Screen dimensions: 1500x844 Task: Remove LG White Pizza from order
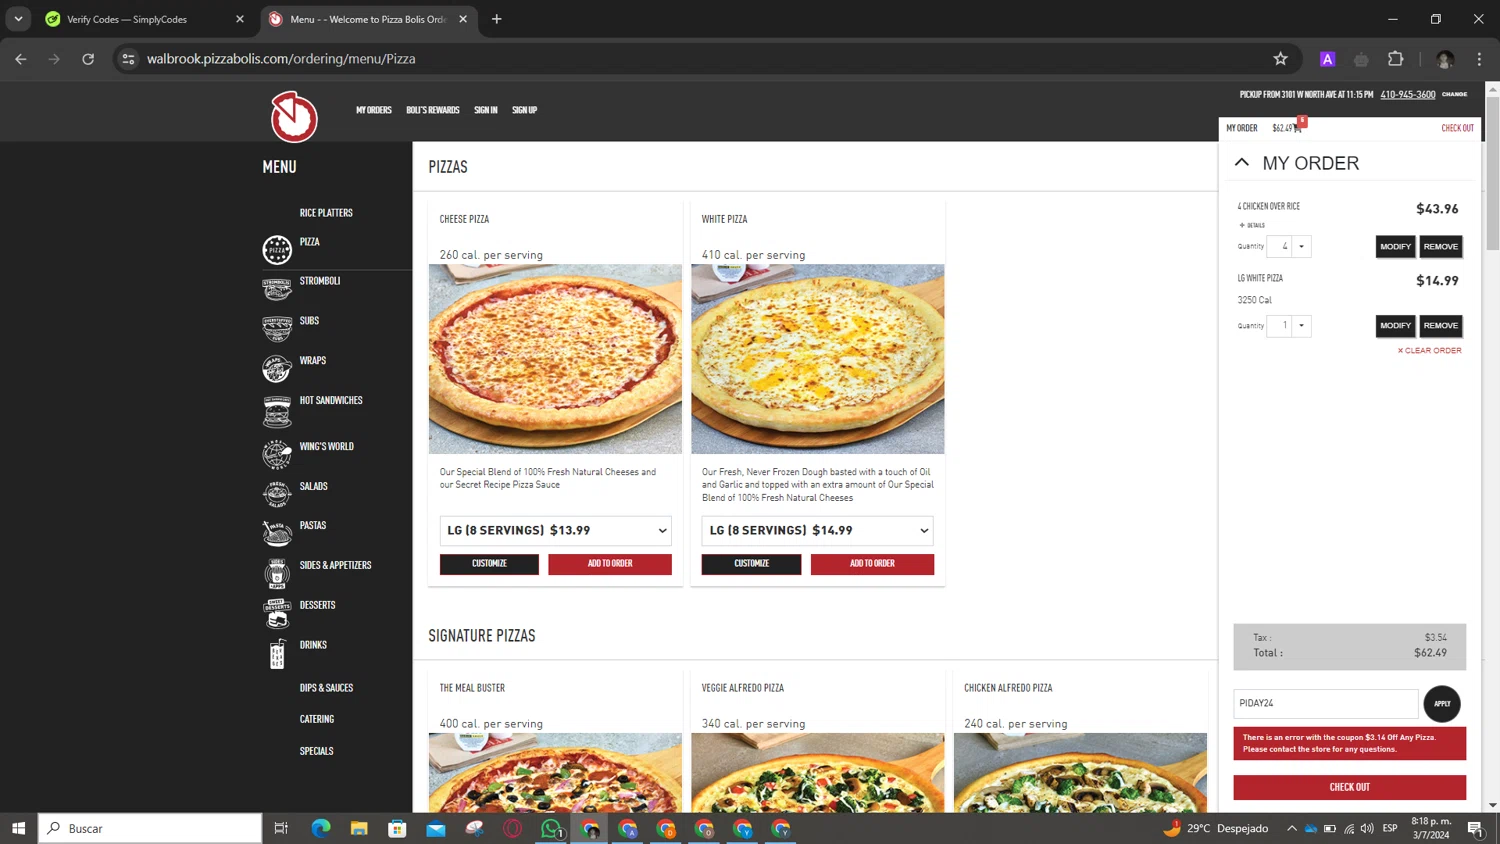(1440, 326)
